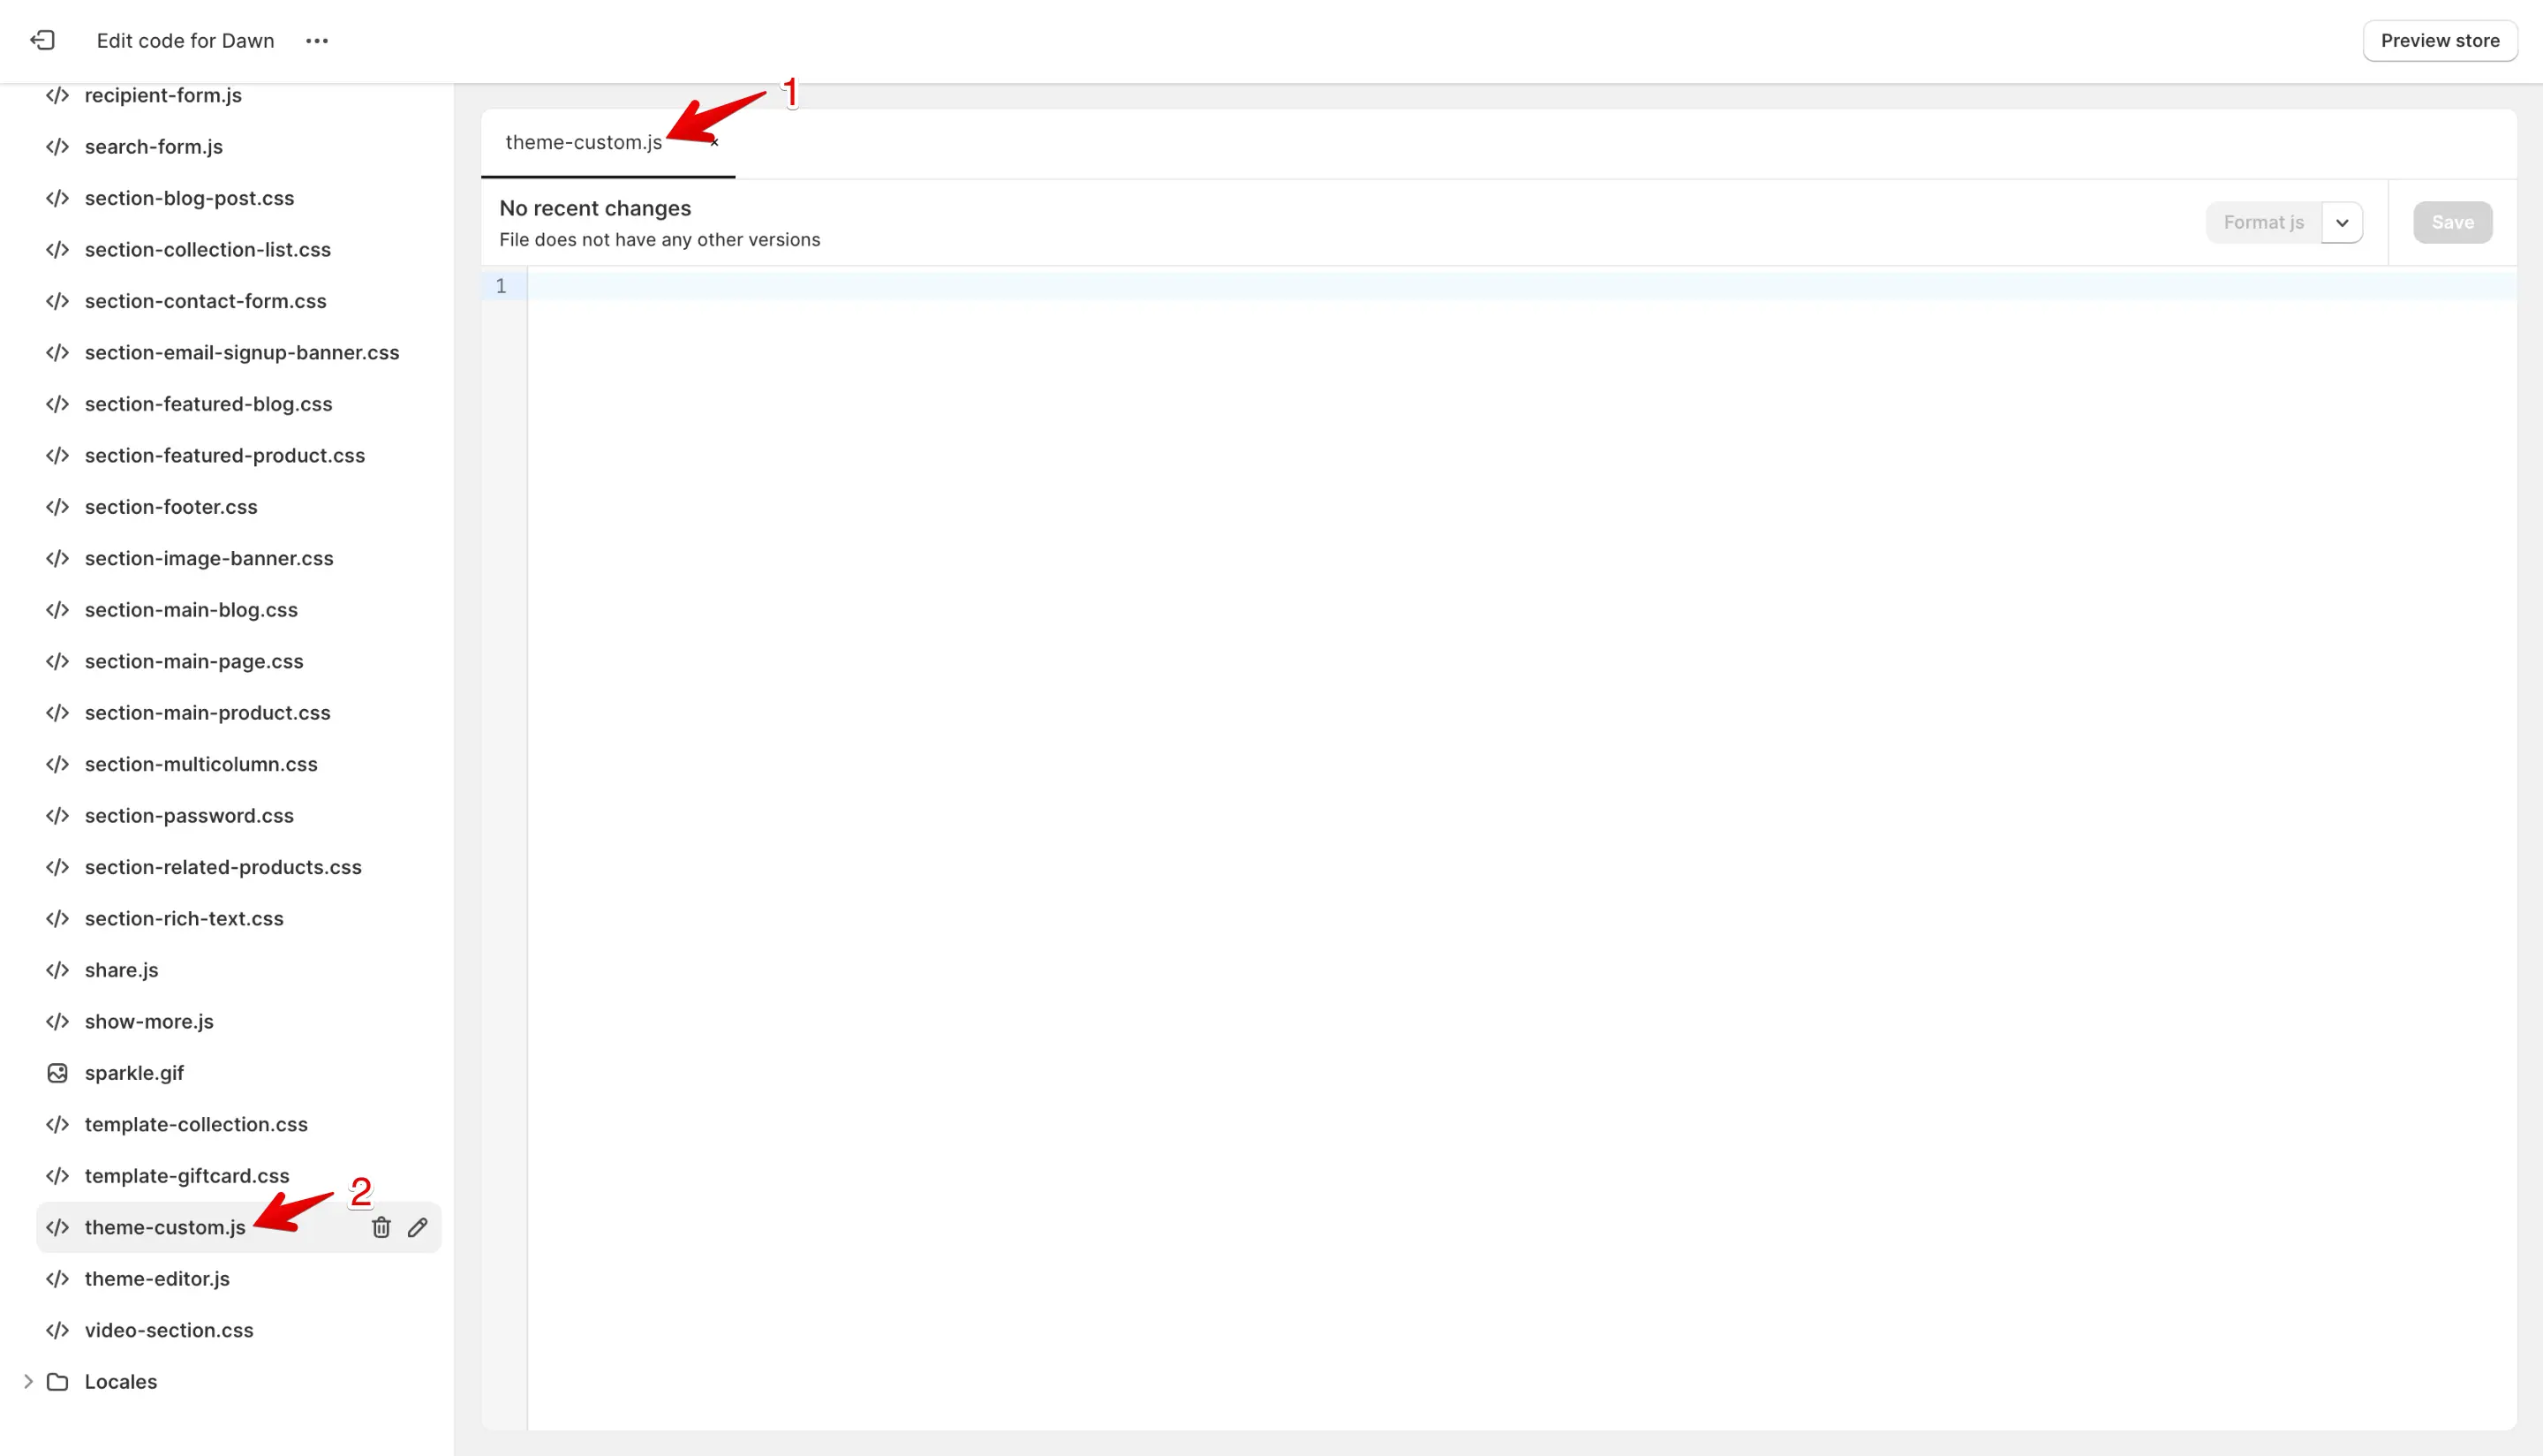Open section-related-products.css file
Screen dimensions: 2543x1456
click(x=223, y=867)
